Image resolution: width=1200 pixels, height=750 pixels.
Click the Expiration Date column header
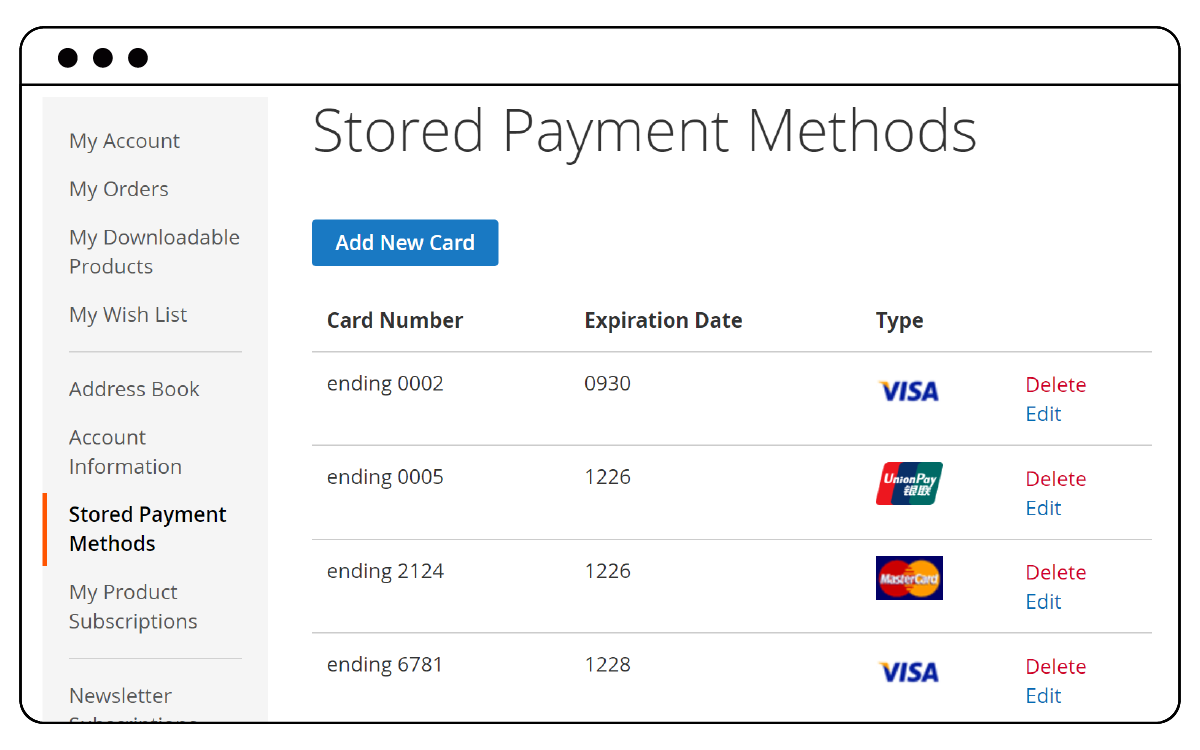point(663,321)
